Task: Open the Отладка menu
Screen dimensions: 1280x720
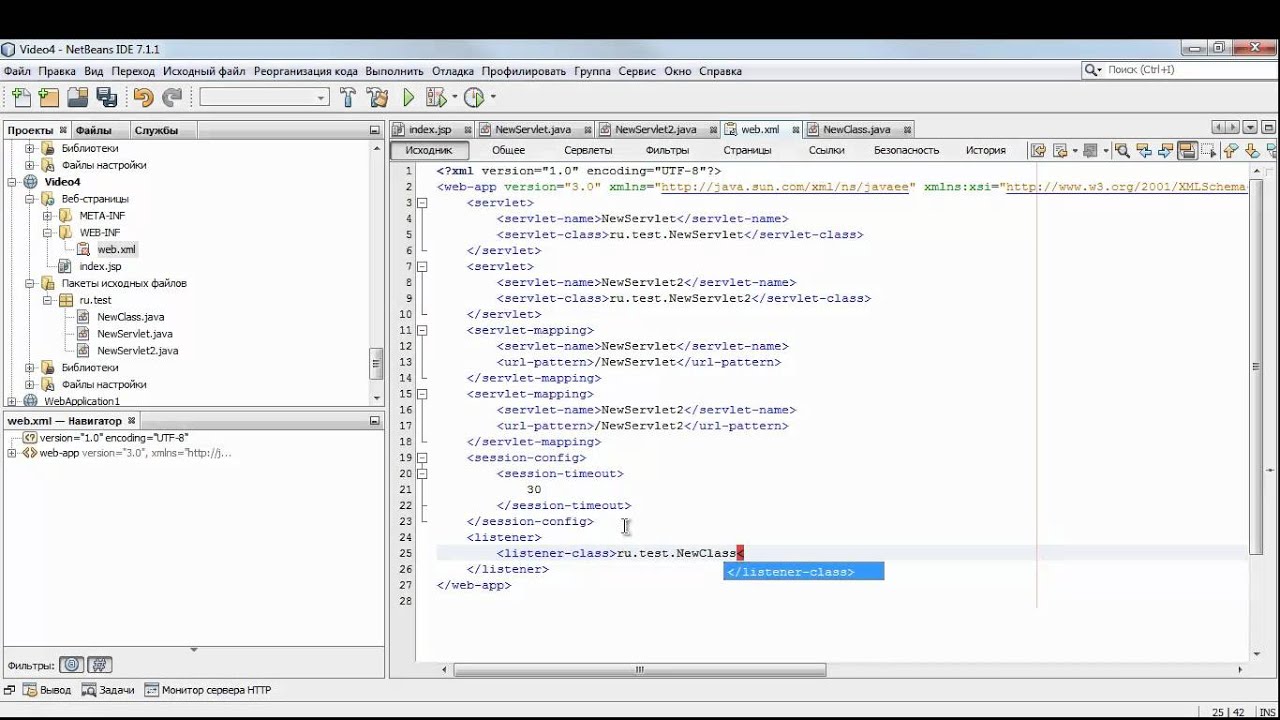Action: pyautogui.click(x=453, y=71)
